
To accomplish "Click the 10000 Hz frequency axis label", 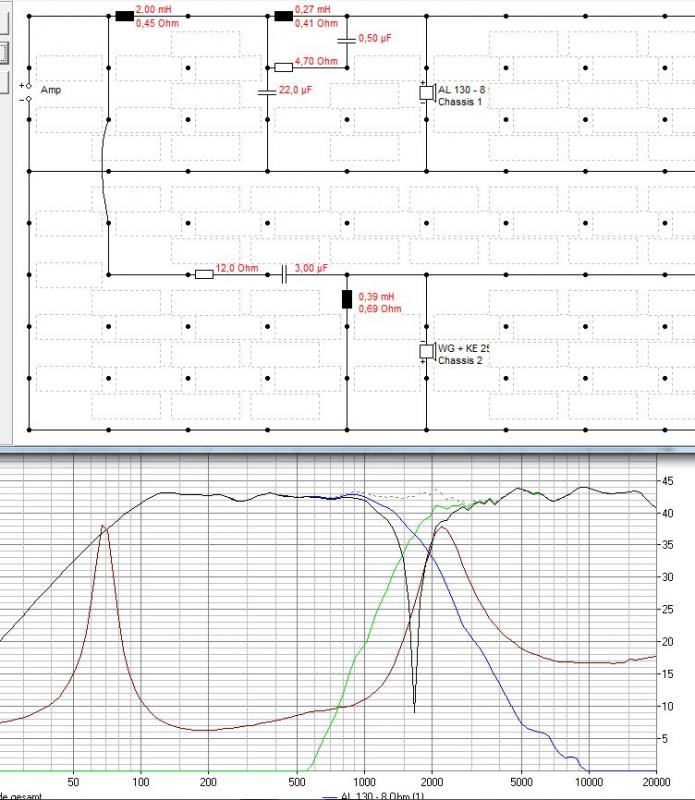I will 589,782.
